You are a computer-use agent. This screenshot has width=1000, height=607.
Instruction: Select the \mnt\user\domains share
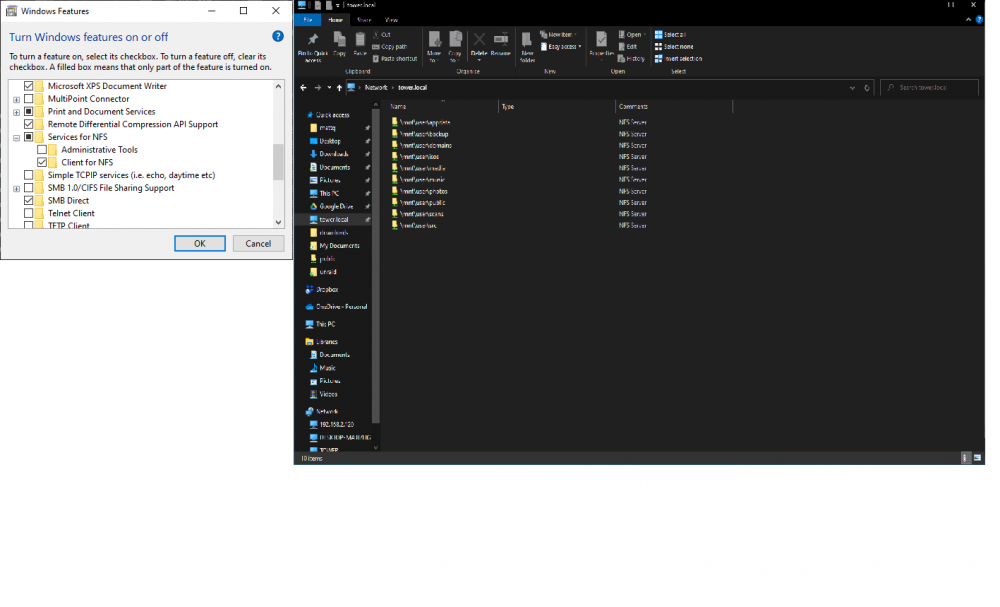(422, 145)
